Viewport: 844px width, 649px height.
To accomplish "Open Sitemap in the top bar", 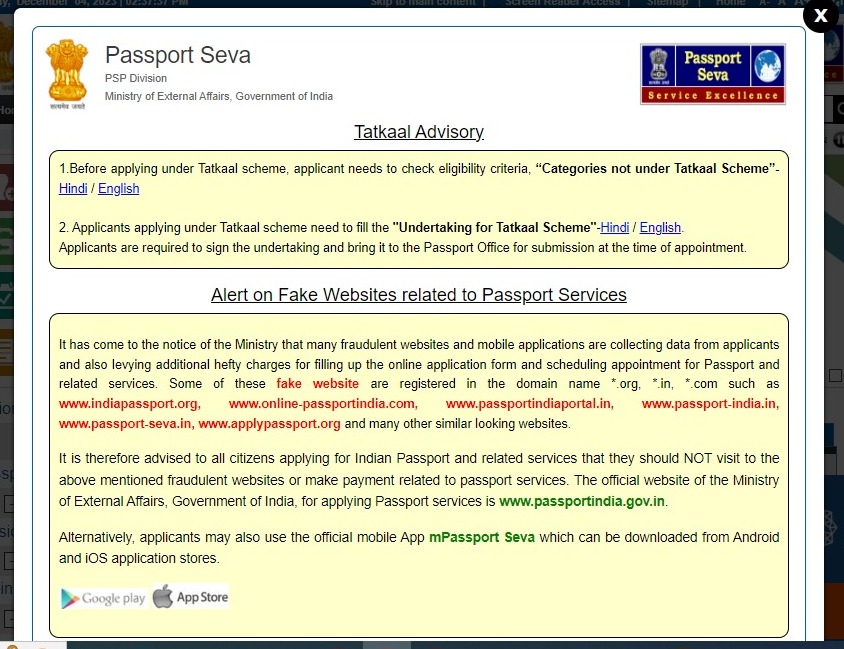I will (x=667, y=3).
